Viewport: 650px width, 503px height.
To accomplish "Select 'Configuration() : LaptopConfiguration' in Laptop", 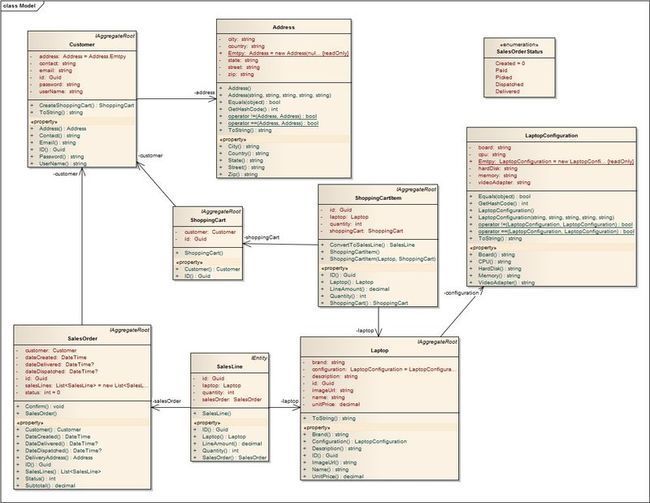I will pyautogui.click(x=359, y=442).
